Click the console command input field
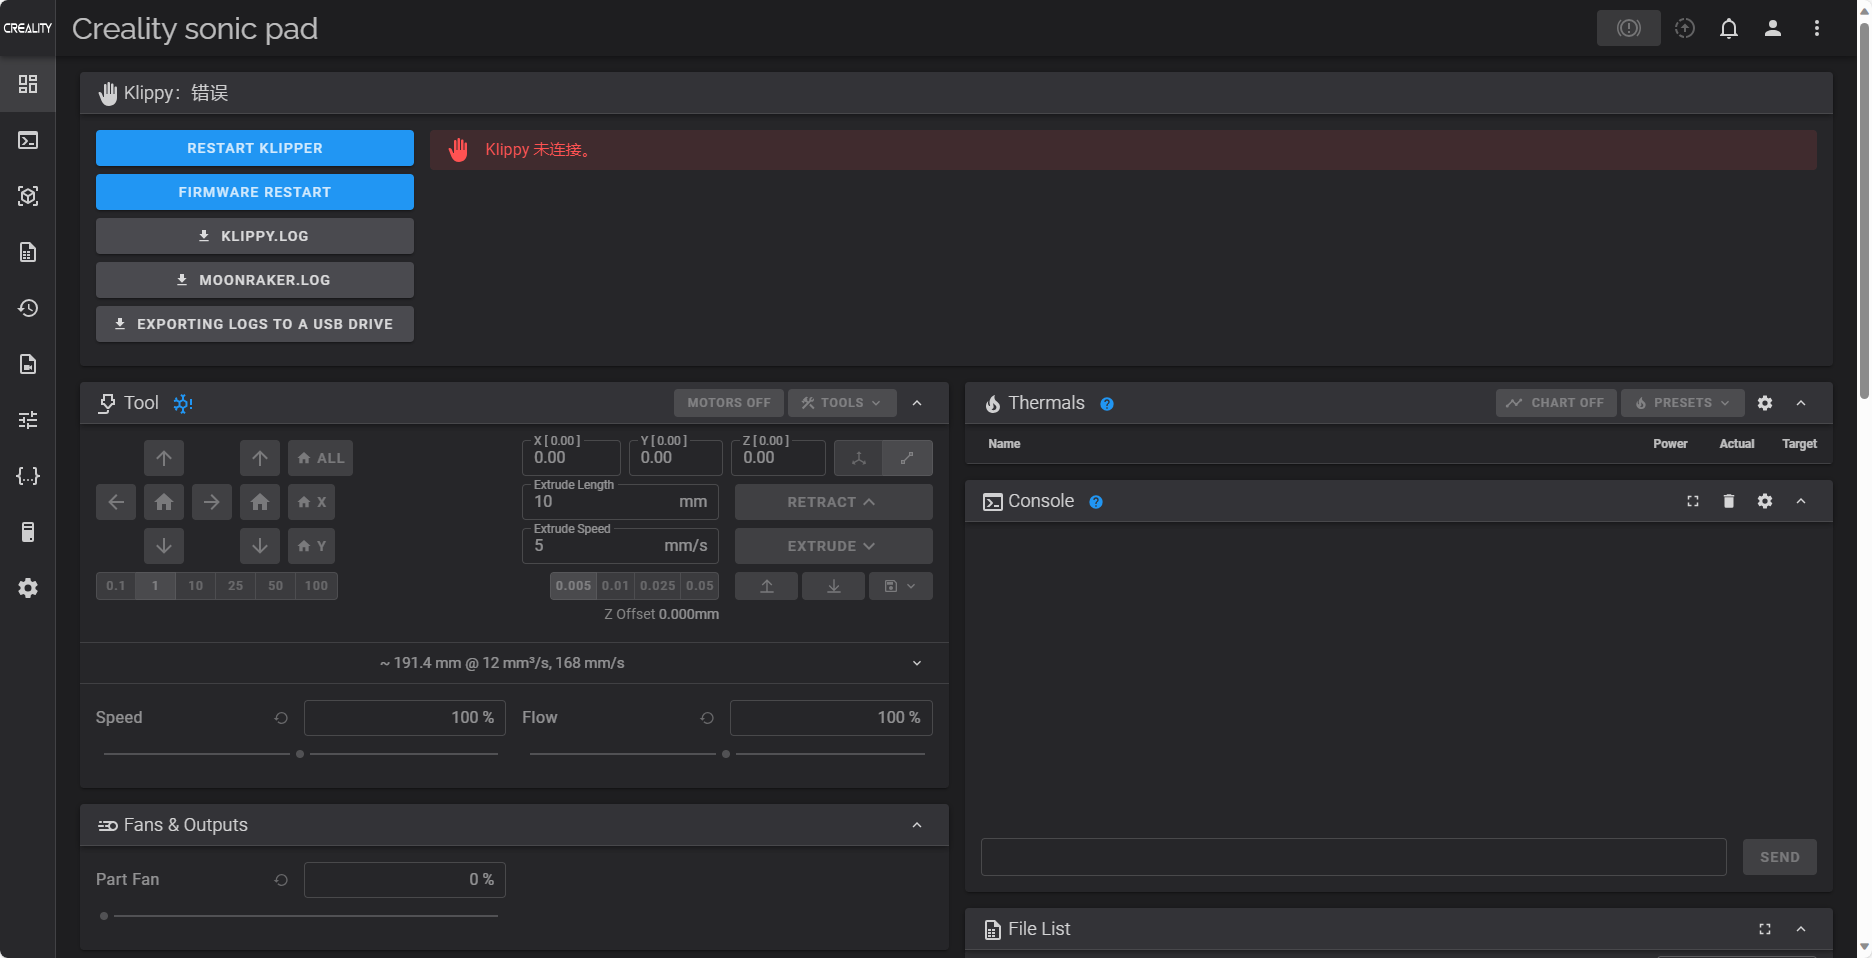Viewport: 1872px width, 958px height. tap(1354, 857)
